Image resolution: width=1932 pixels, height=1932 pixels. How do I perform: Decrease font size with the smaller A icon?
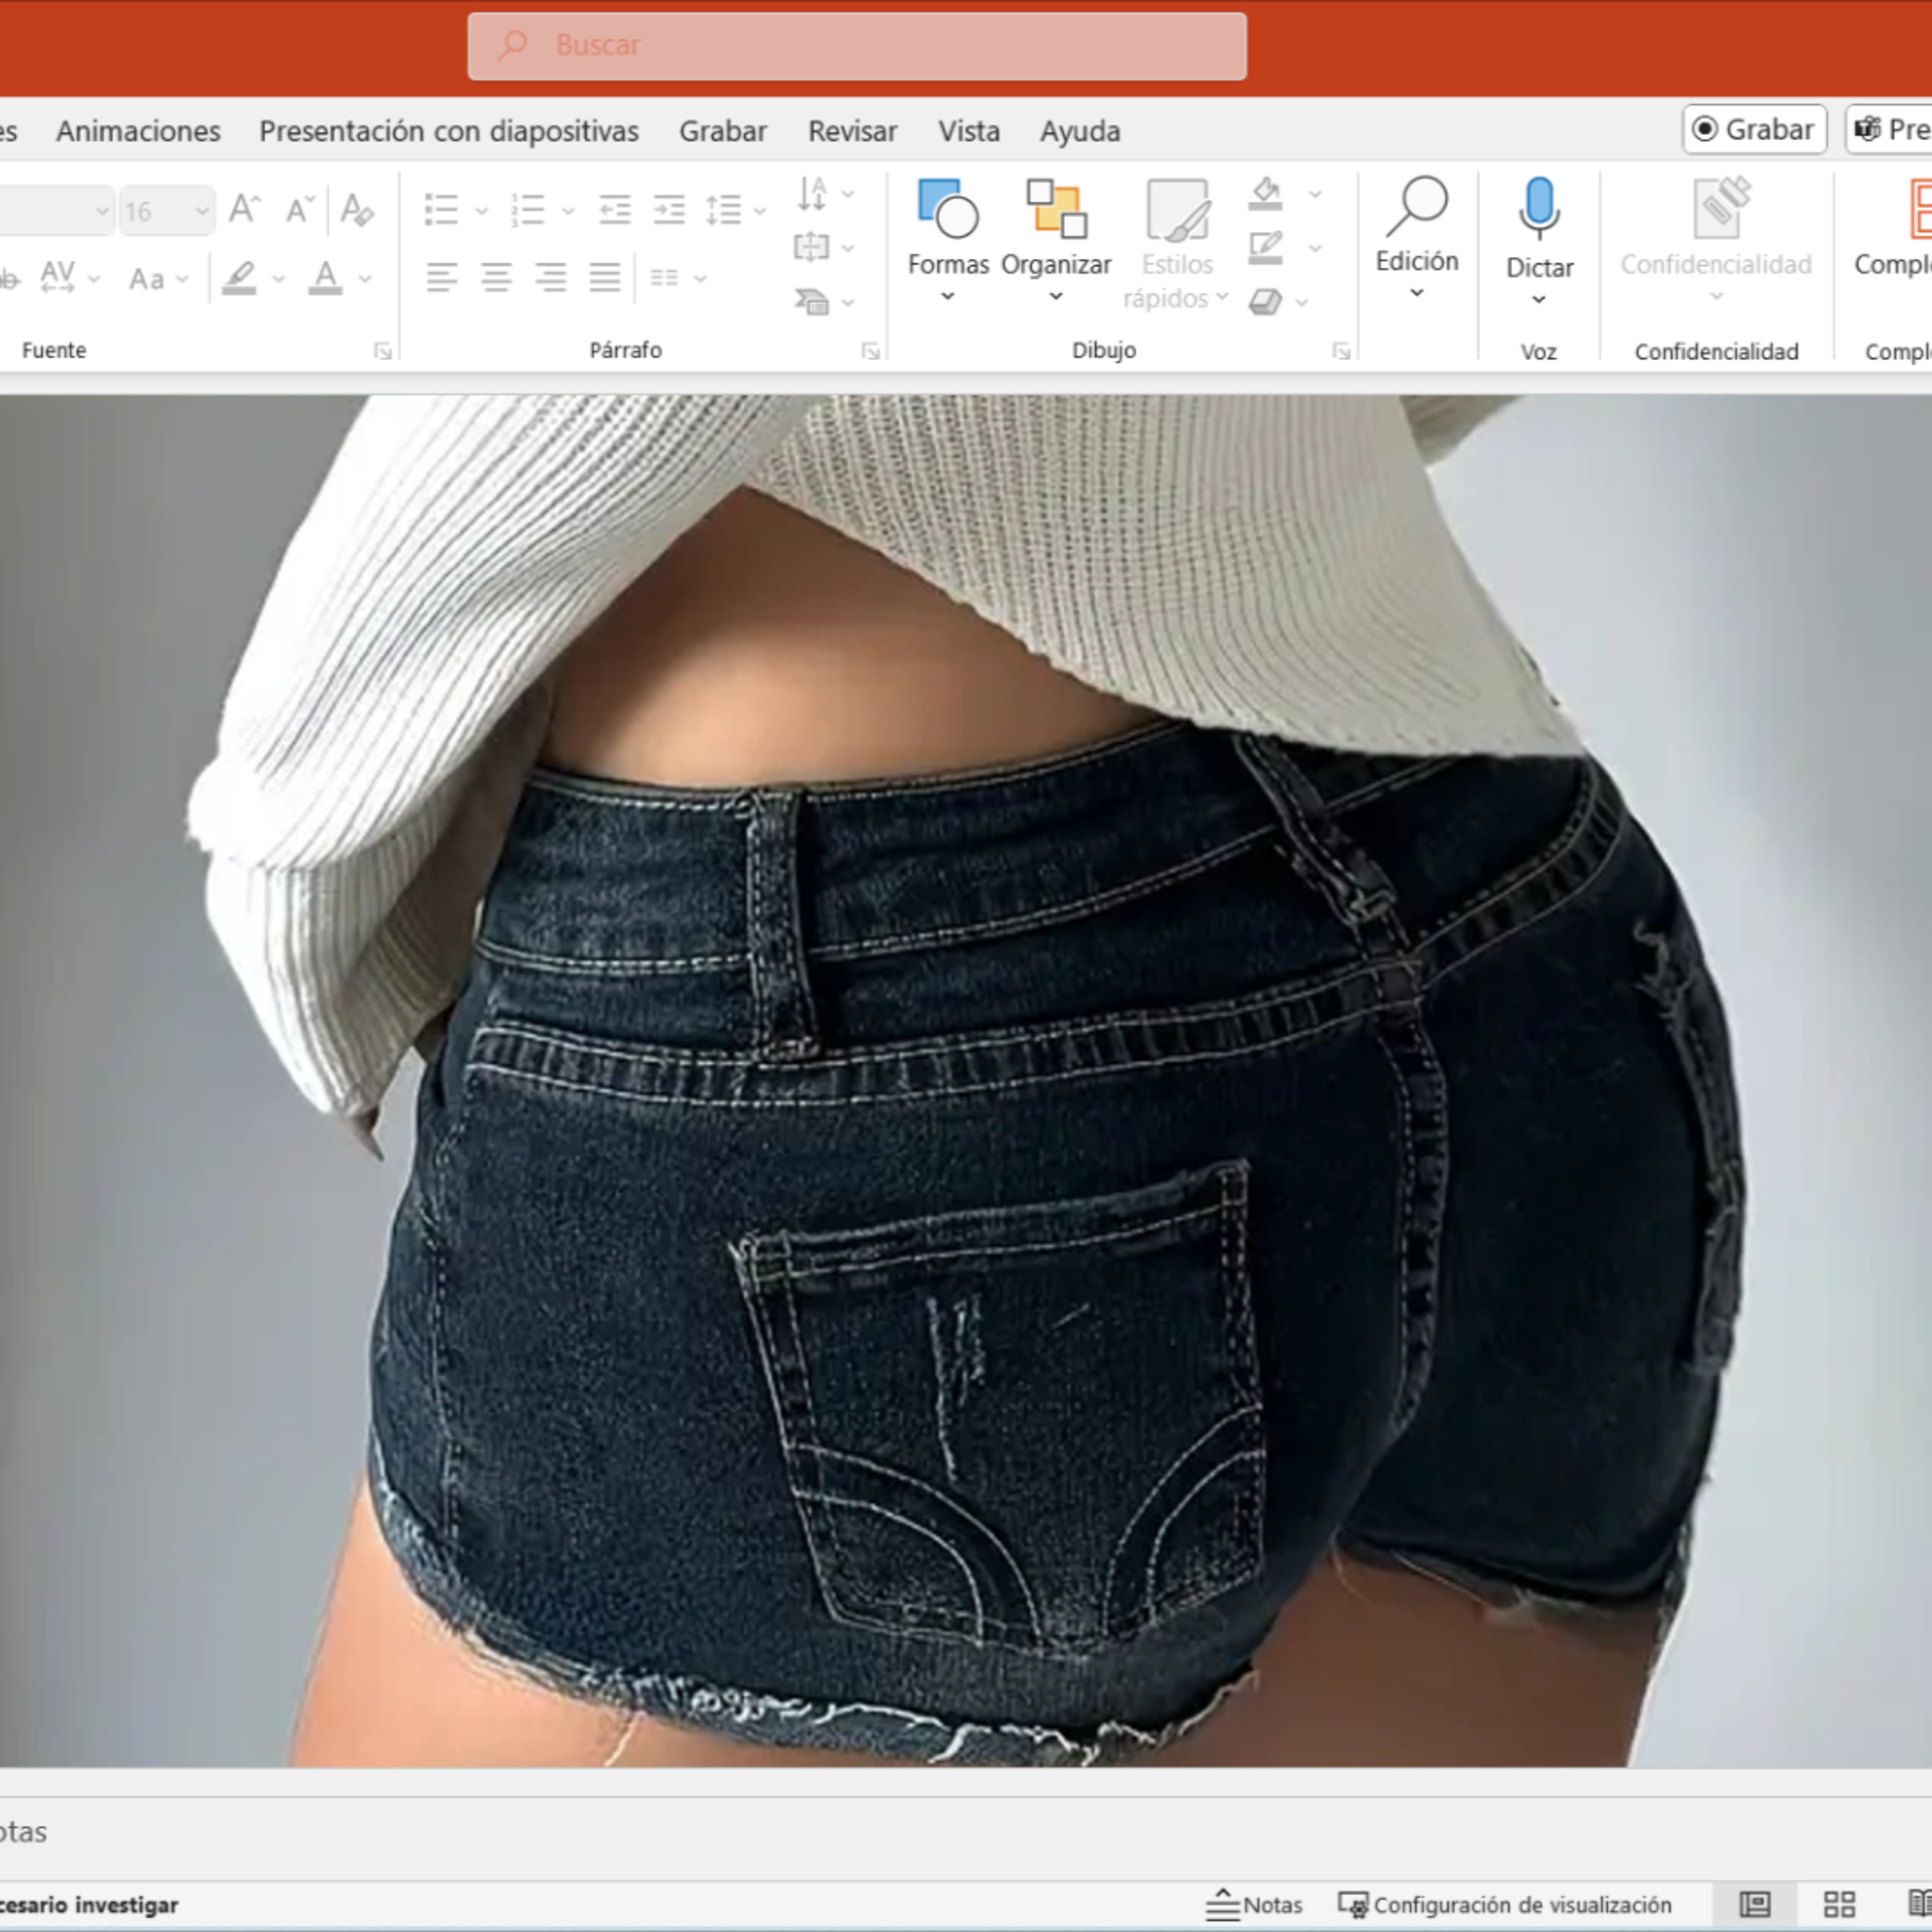(x=300, y=210)
